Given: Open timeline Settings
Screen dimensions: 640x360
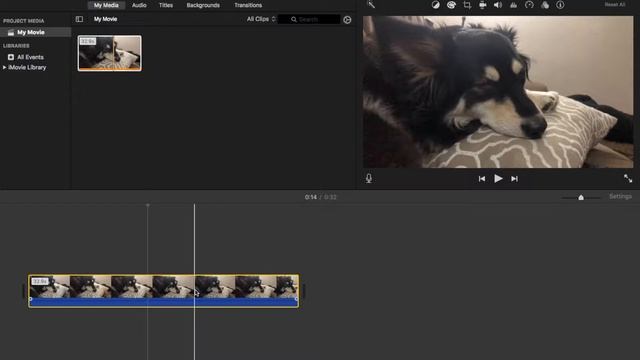Looking at the screenshot, I should point(620,197).
